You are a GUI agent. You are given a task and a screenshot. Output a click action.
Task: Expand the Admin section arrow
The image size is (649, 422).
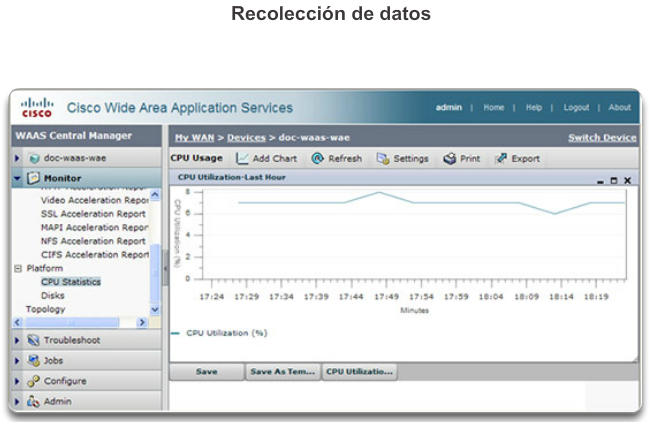[17, 401]
